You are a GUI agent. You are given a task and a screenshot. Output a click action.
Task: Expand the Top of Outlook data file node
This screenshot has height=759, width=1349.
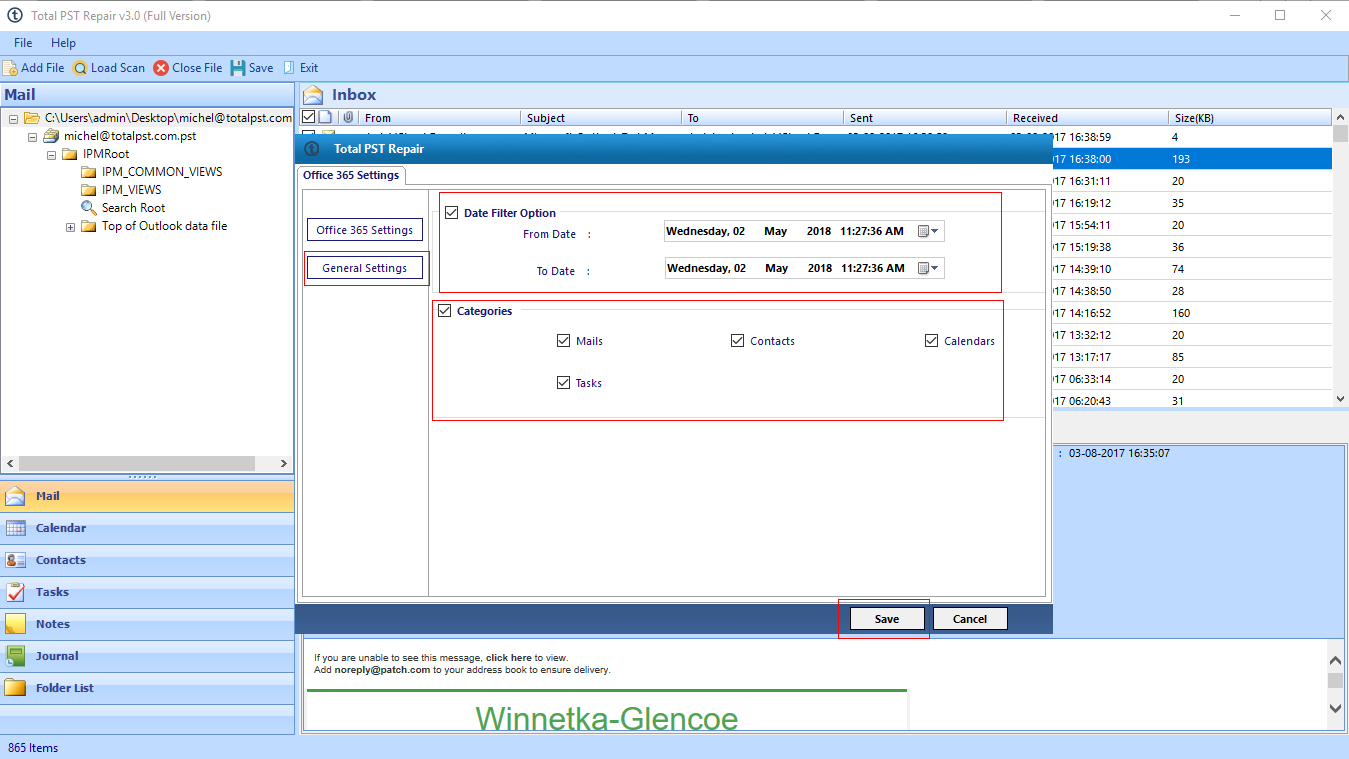pos(71,226)
